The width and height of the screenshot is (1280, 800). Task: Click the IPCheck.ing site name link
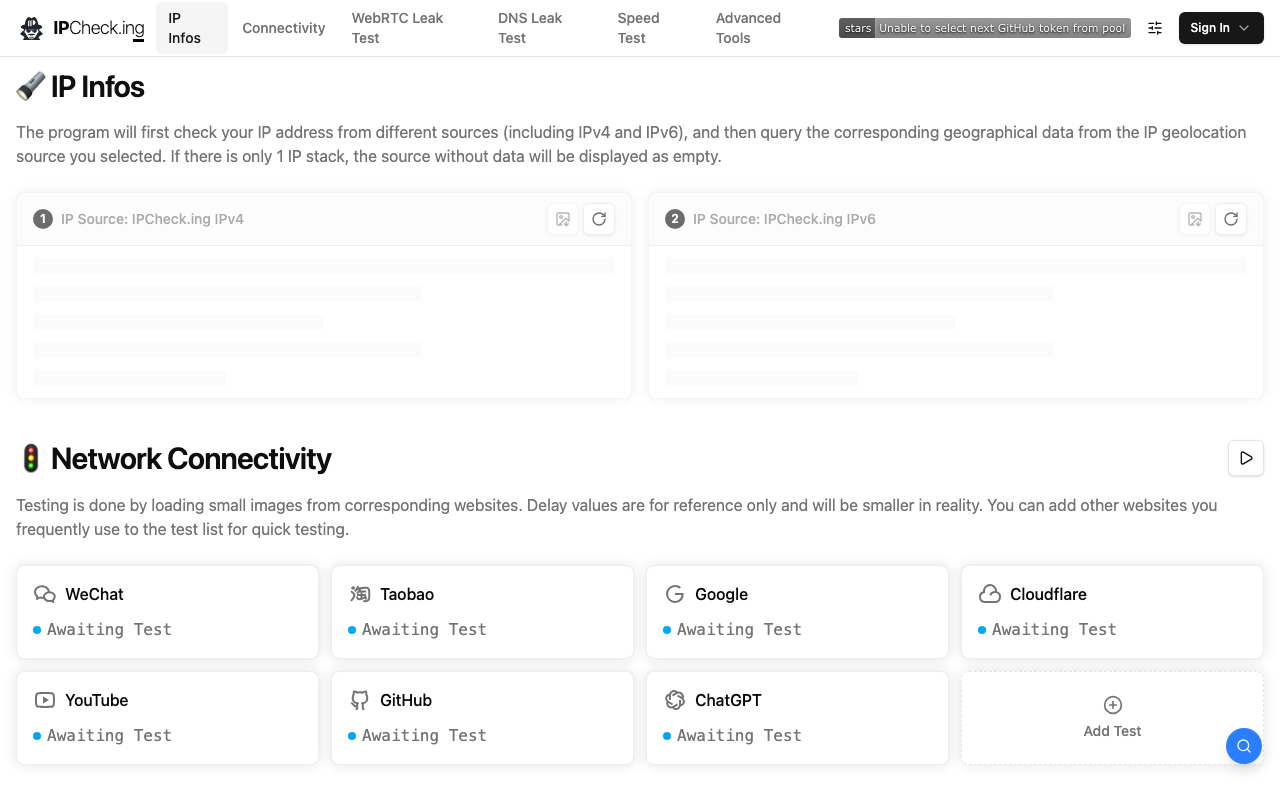point(99,28)
